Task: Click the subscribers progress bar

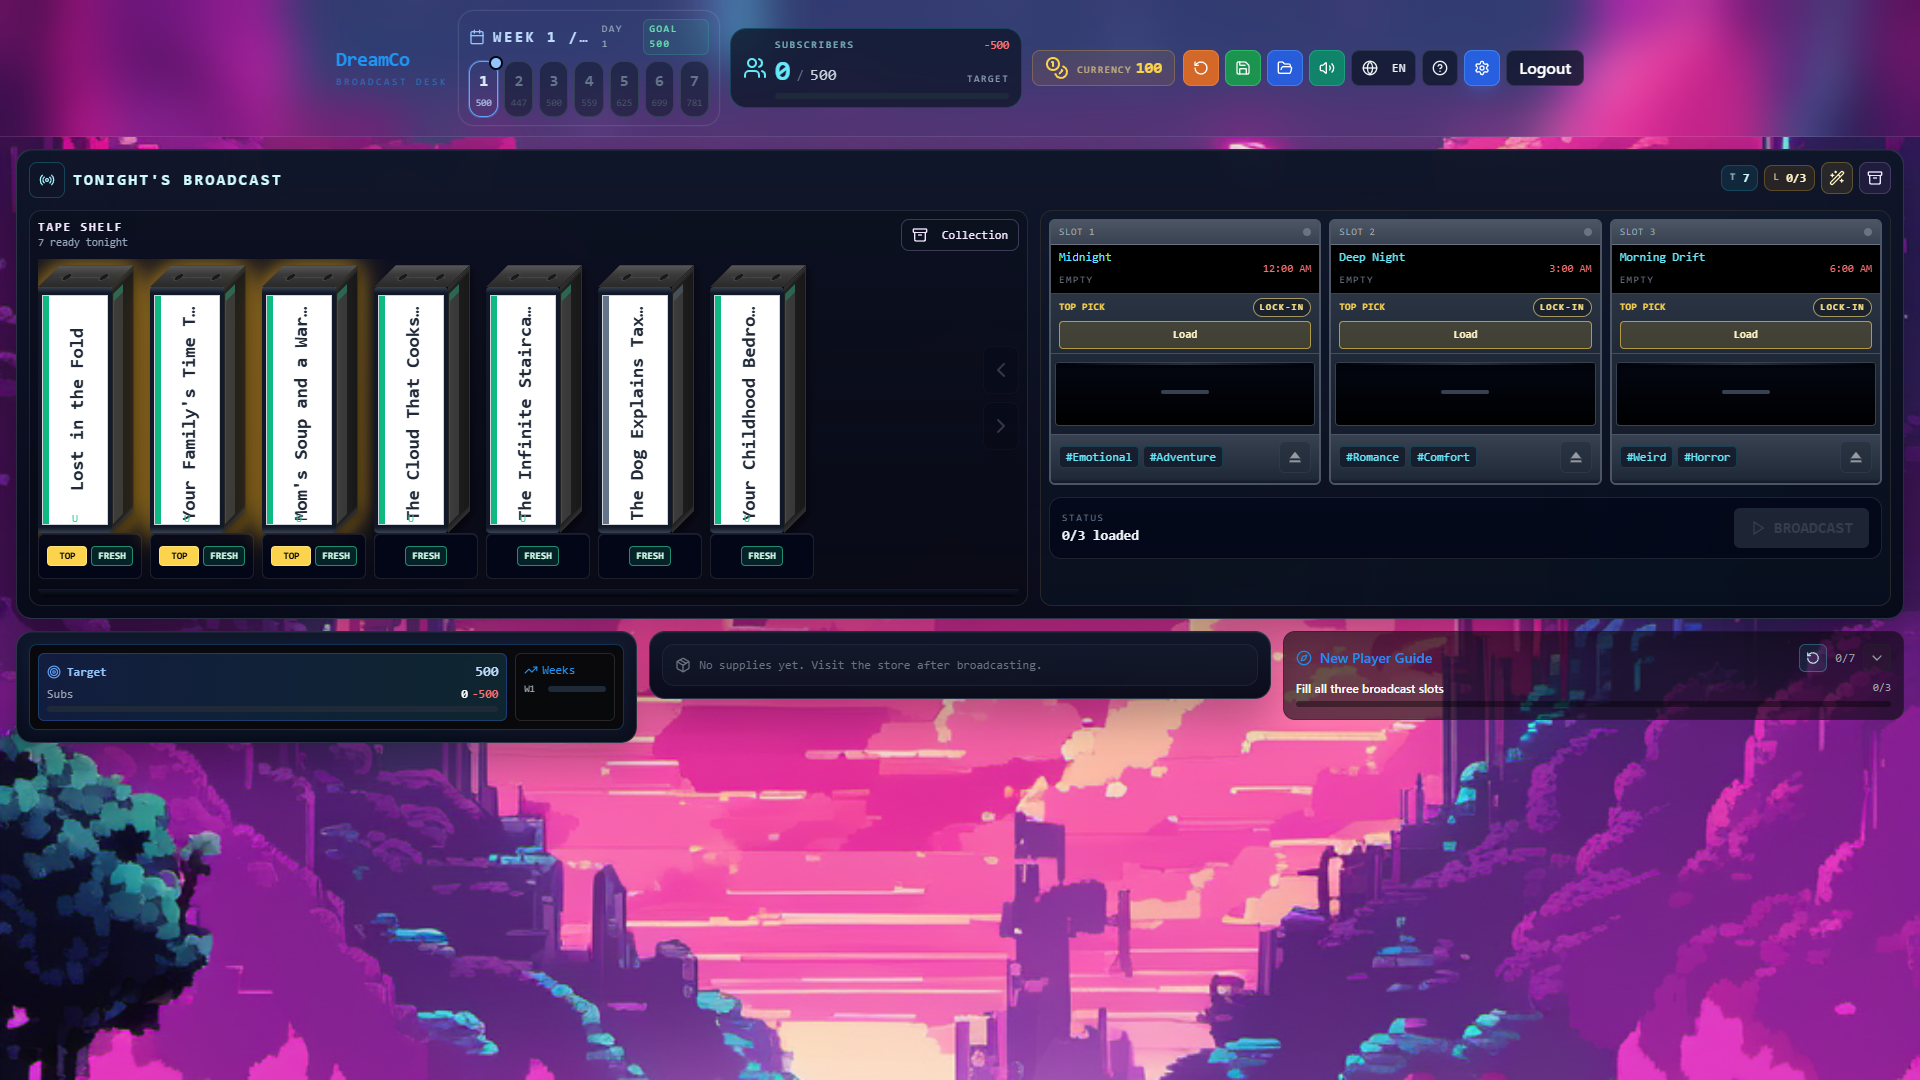Action: click(892, 96)
